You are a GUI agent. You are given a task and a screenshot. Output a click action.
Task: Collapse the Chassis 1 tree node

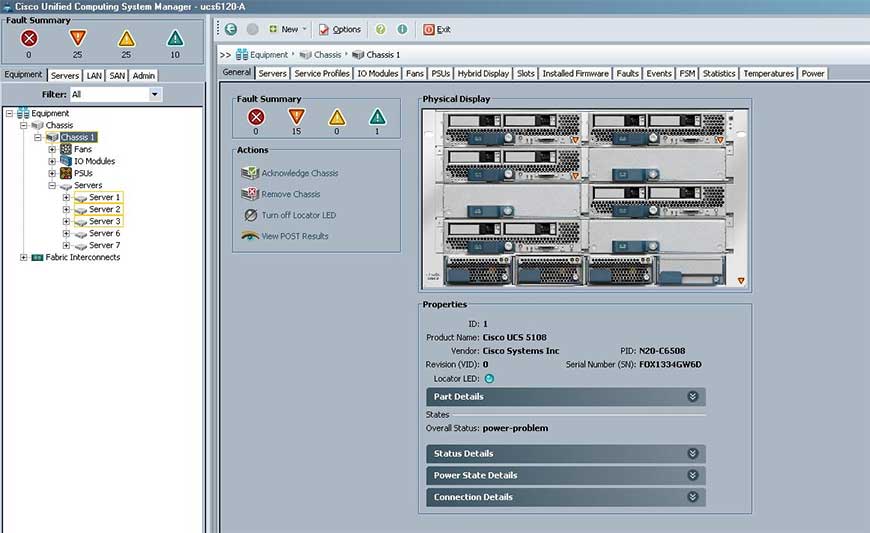point(38,137)
